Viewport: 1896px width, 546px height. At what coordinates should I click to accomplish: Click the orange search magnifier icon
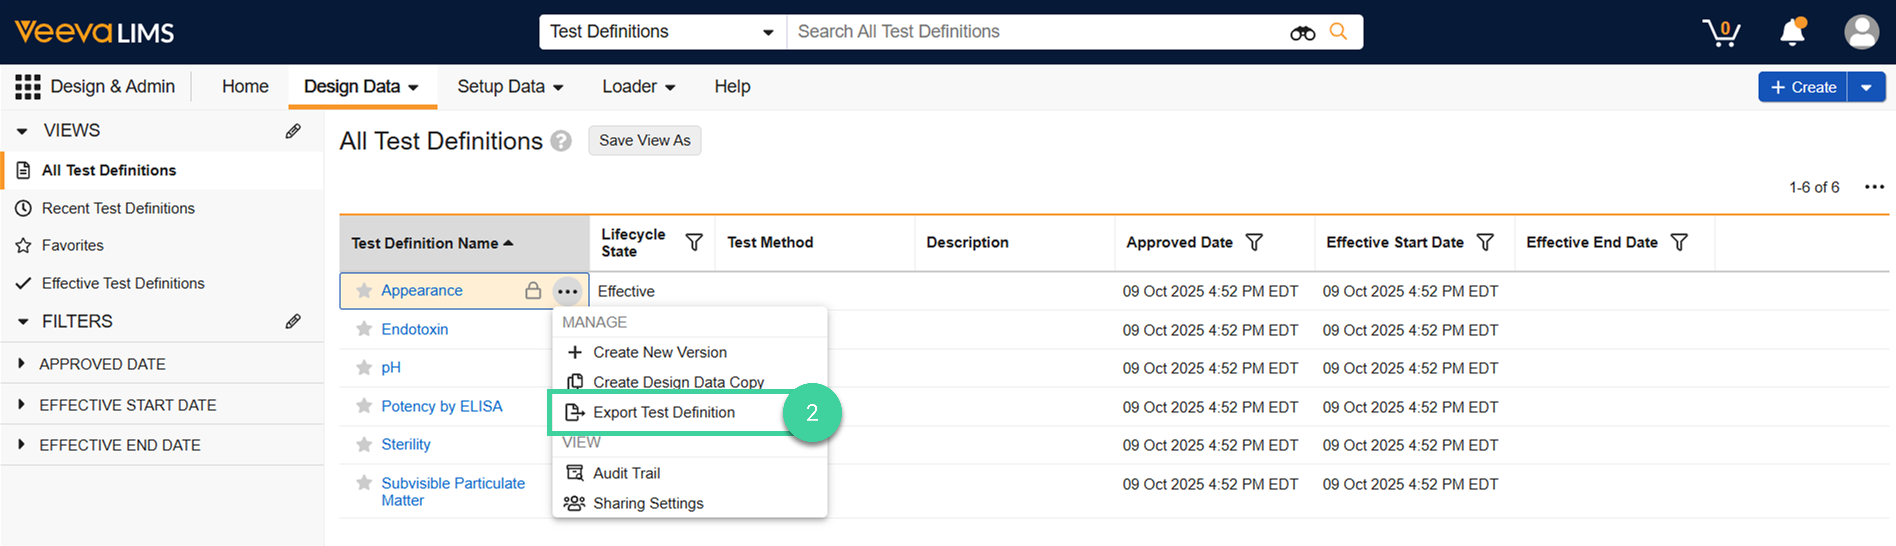pos(1338,32)
